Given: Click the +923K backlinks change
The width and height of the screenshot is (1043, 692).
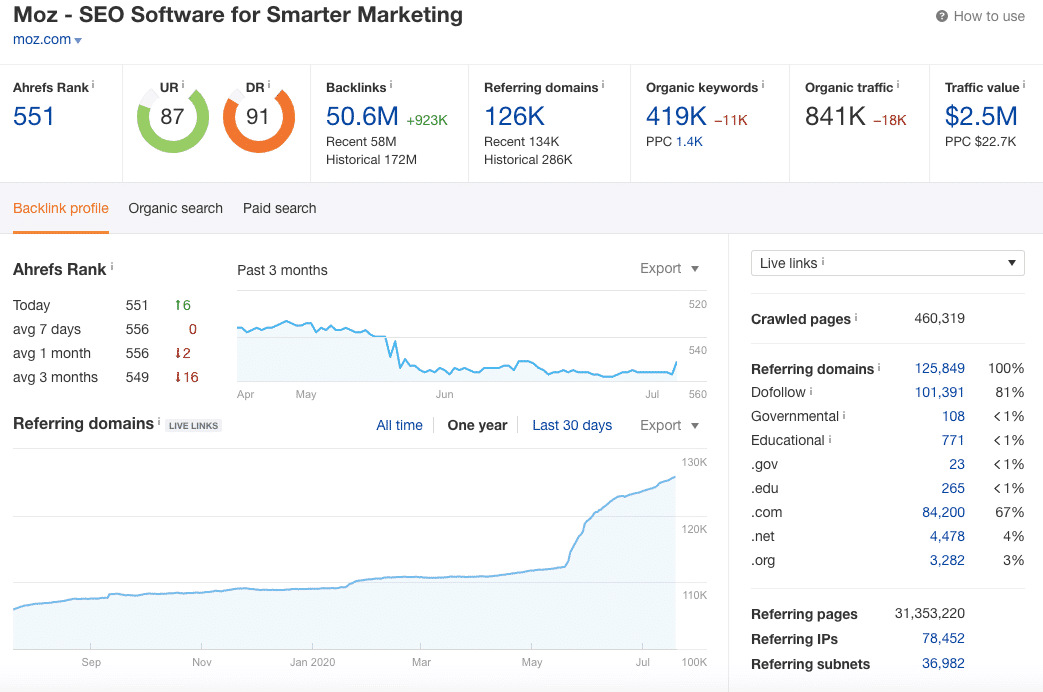Looking at the screenshot, I should click(x=427, y=120).
